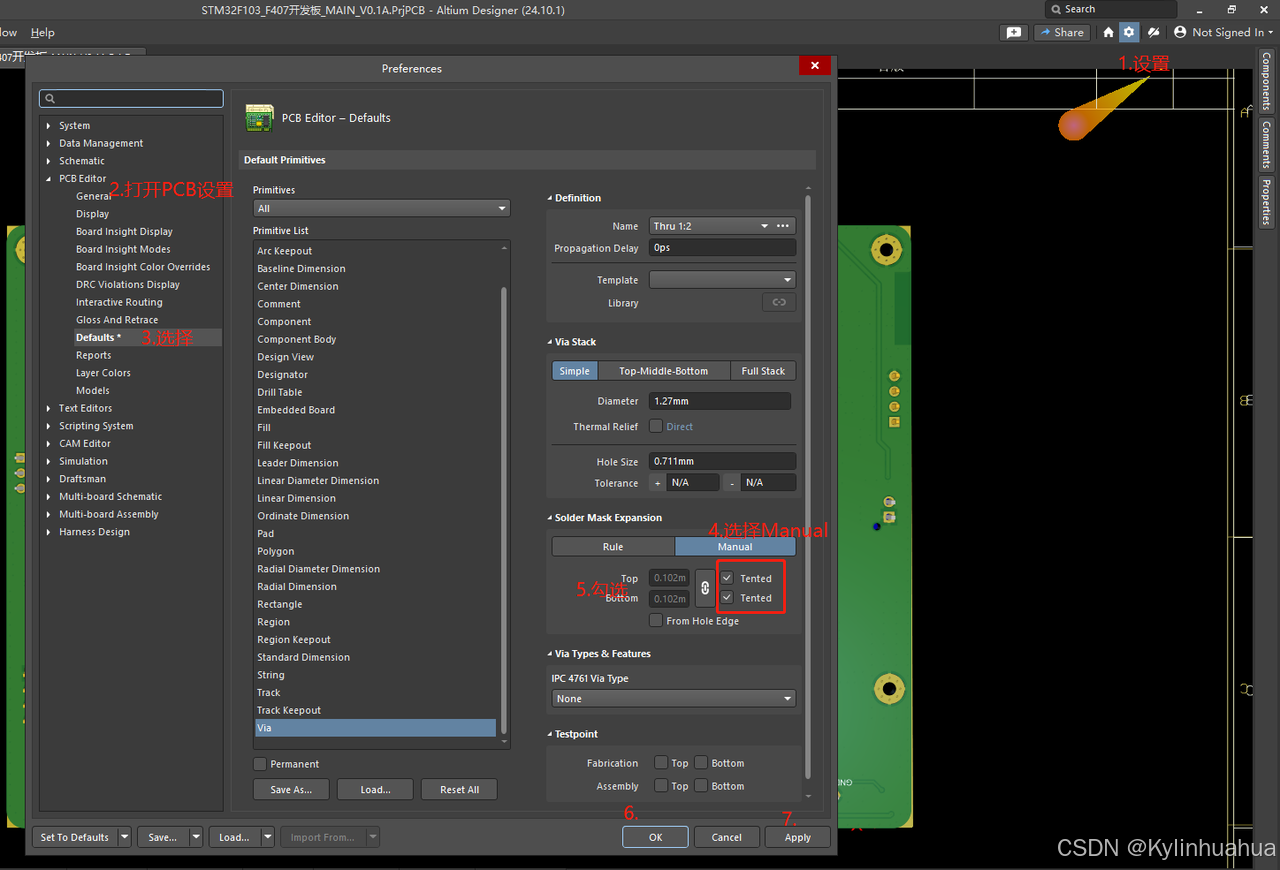This screenshot has width=1280, height=870.
Task: Open the Help menu
Action: pyautogui.click(x=42, y=33)
